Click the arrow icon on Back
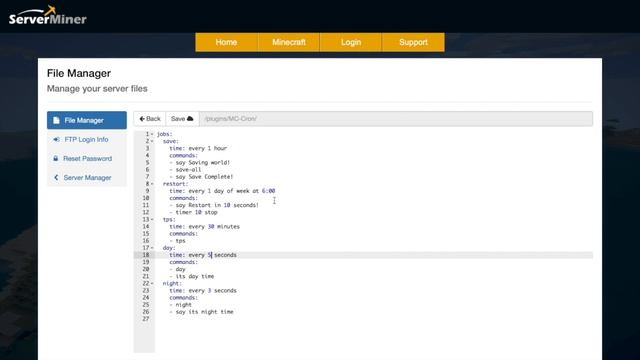The width and height of the screenshot is (640, 360). point(142,119)
